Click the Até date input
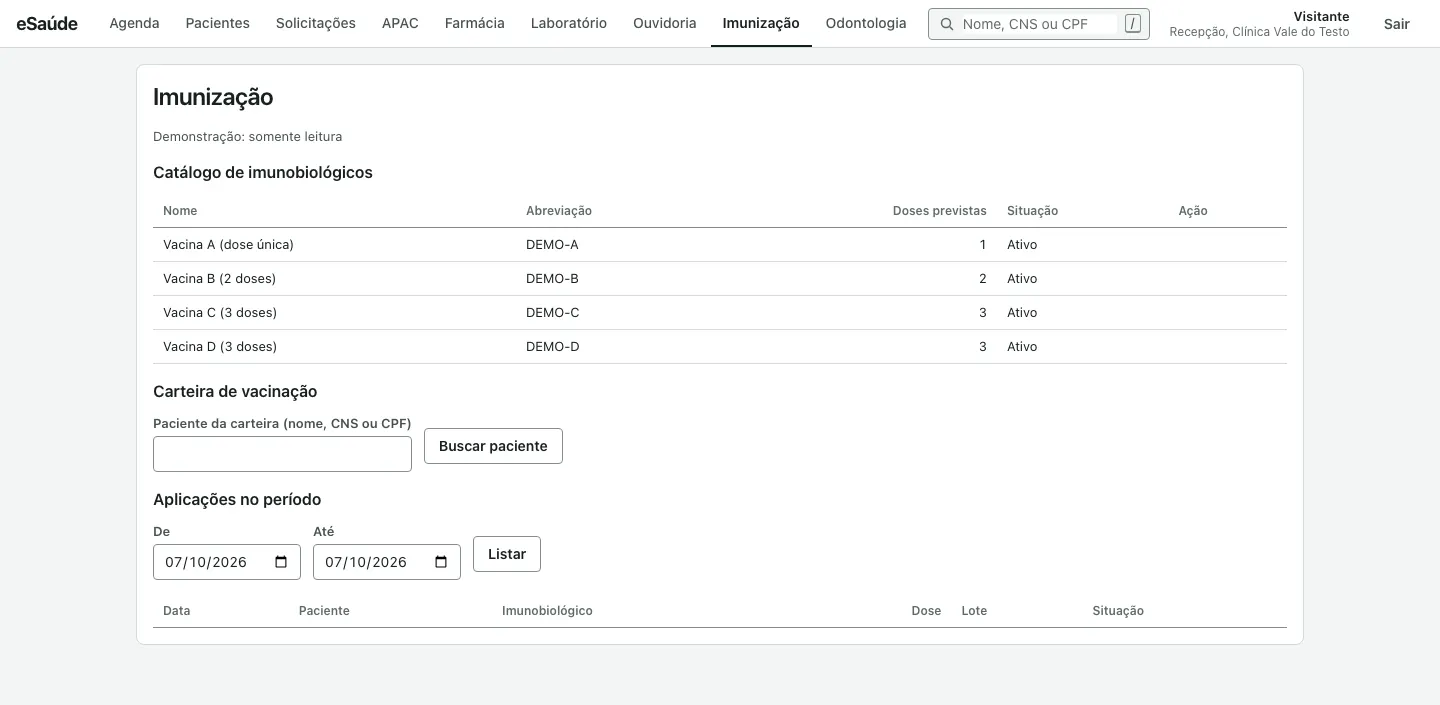 pyautogui.click(x=387, y=562)
